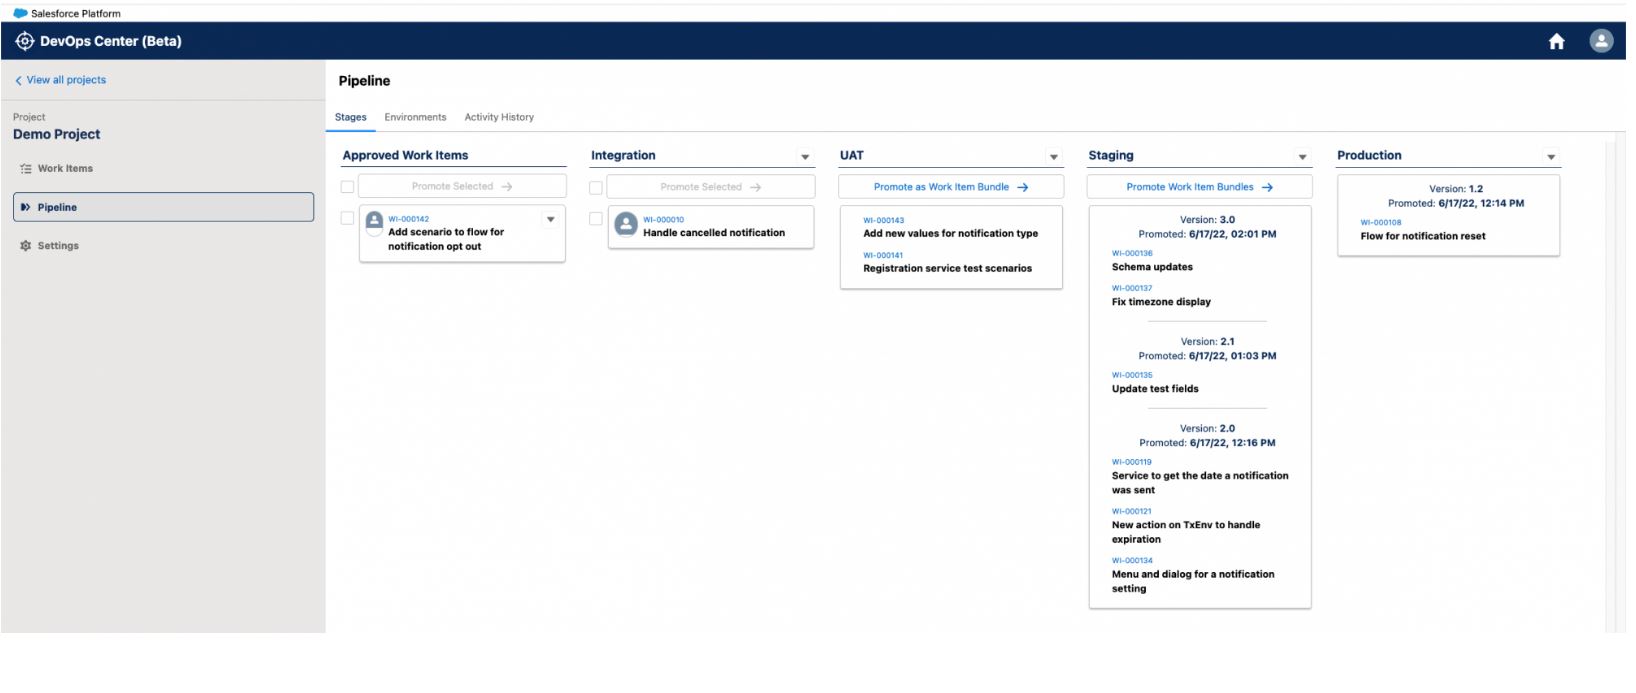This screenshot has height=693, width=1636.
Task: Click 'Flow for notification reset' title
Action: point(1423,237)
